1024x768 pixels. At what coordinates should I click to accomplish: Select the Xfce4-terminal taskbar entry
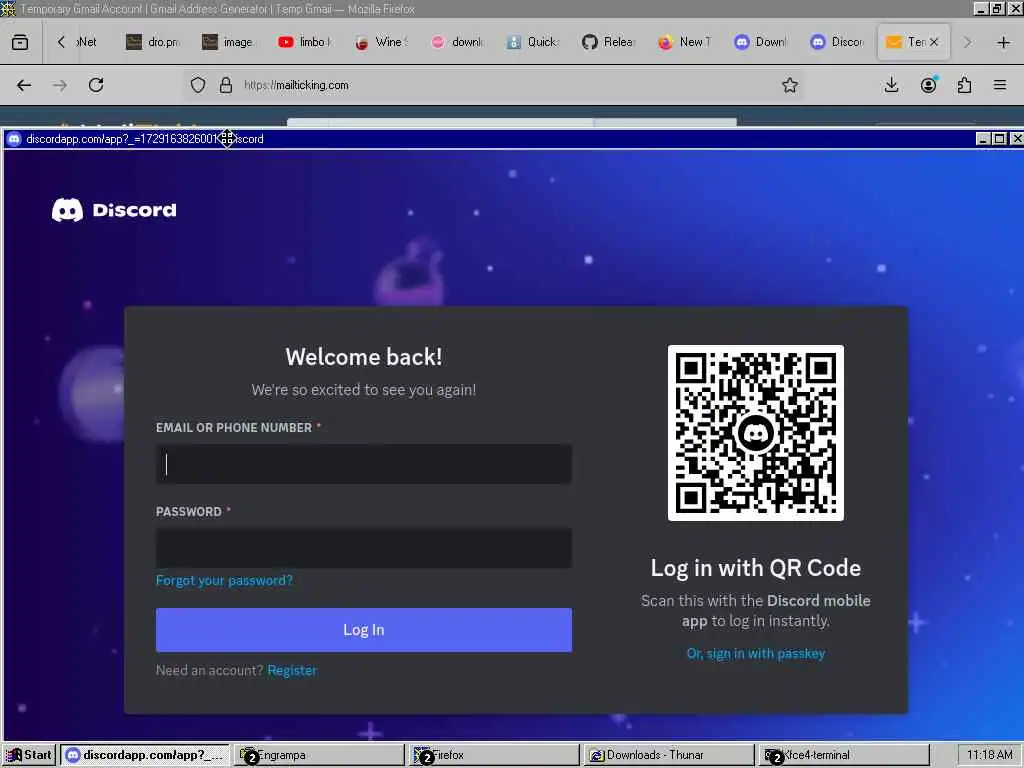pos(844,755)
